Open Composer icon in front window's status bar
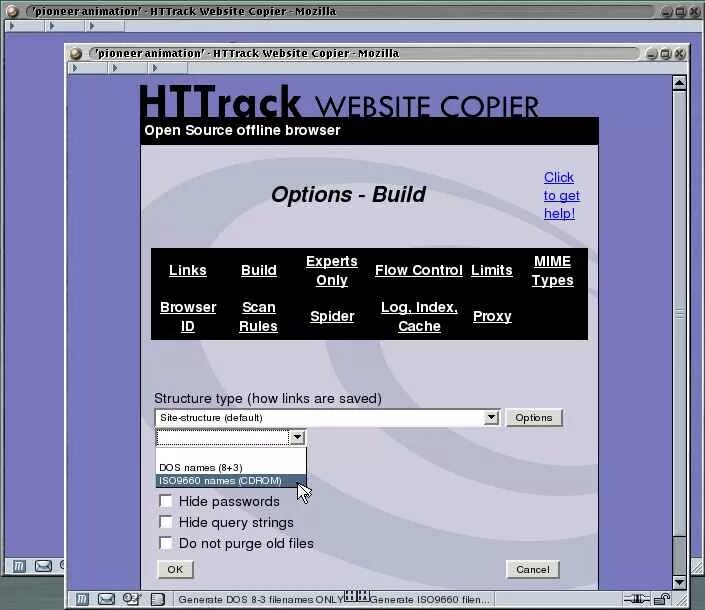 coord(132,599)
